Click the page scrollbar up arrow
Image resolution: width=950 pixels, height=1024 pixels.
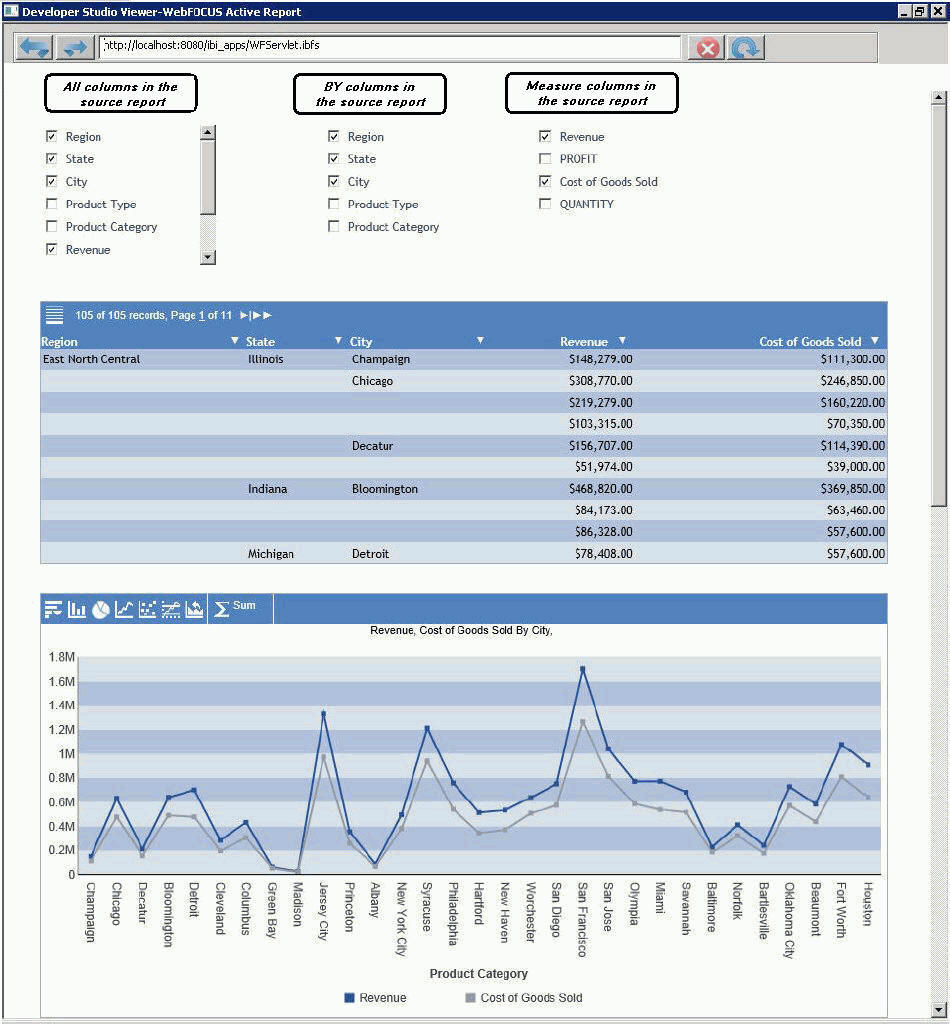[x=938, y=98]
